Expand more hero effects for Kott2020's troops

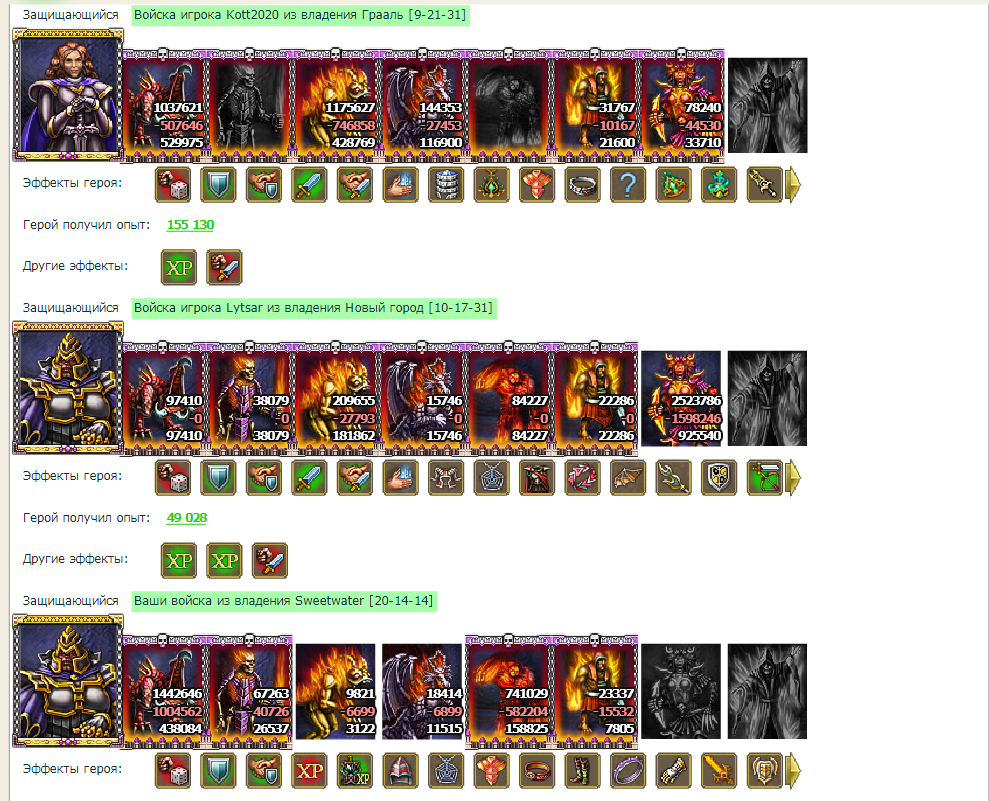tap(793, 185)
